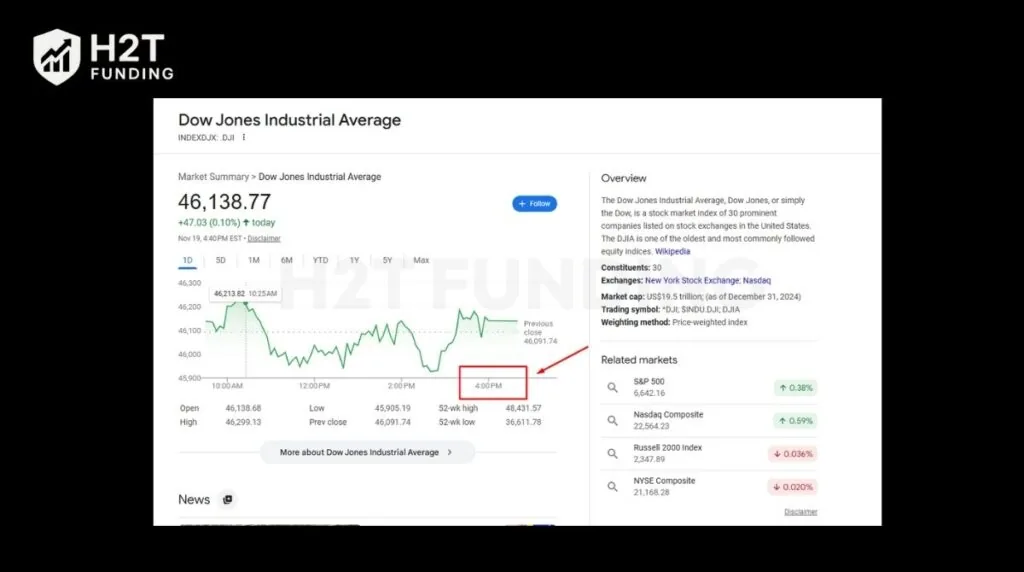Switch chart to 1M range
The height and width of the screenshot is (572, 1024).
[254, 261]
